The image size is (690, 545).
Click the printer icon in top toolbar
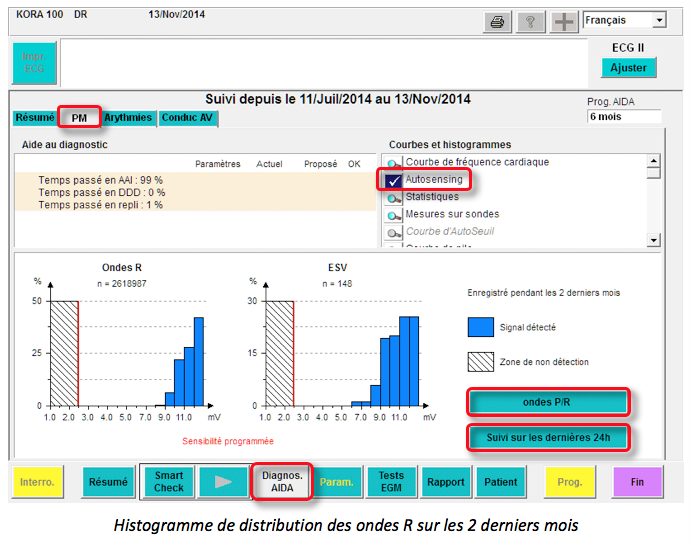(497, 22)
